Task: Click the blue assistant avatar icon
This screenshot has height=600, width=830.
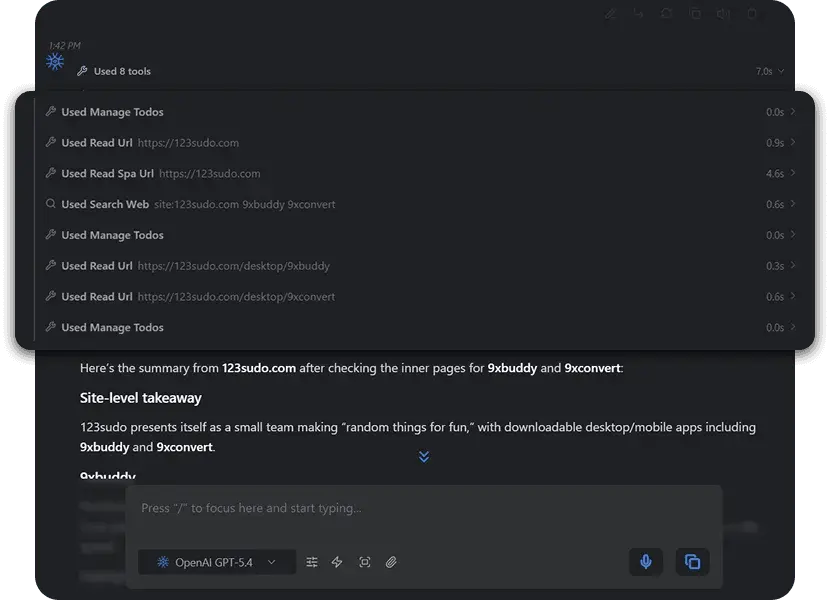Action: click(x=55, y=62)
